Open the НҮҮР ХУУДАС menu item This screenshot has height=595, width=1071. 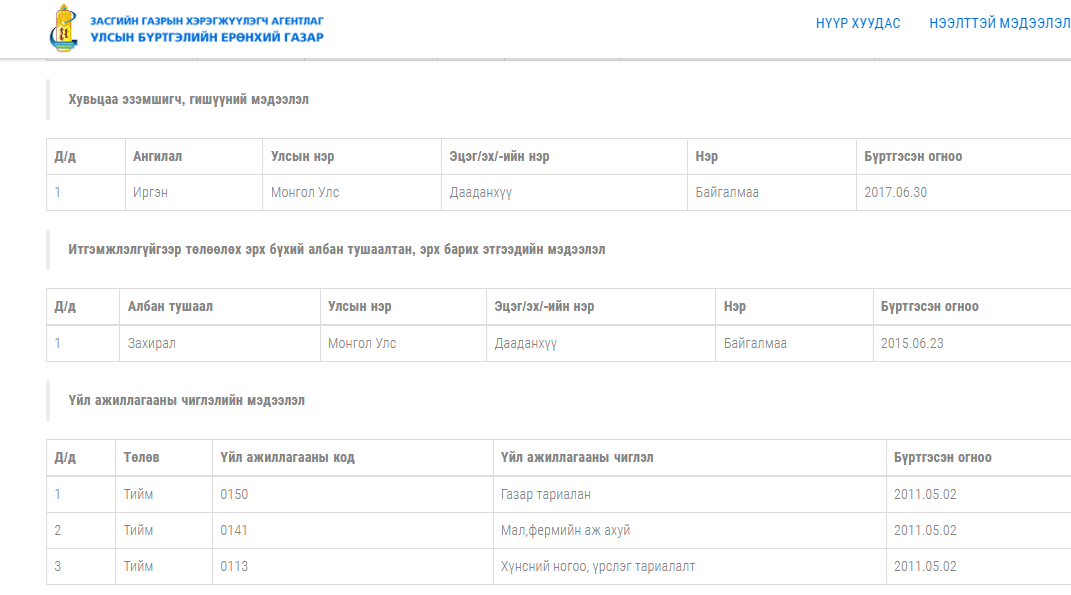click(858, 23)
